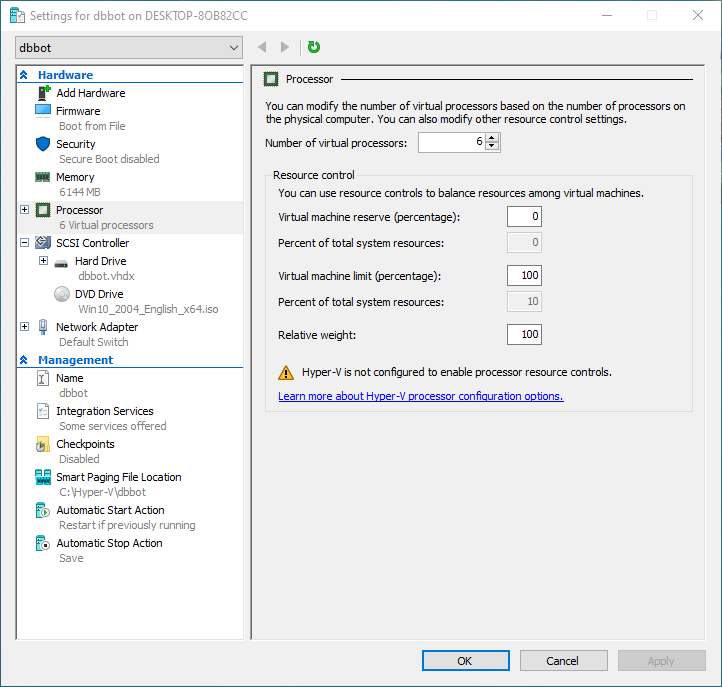Click the Some services offered text

pyautogui.click(x=112, y=426)
